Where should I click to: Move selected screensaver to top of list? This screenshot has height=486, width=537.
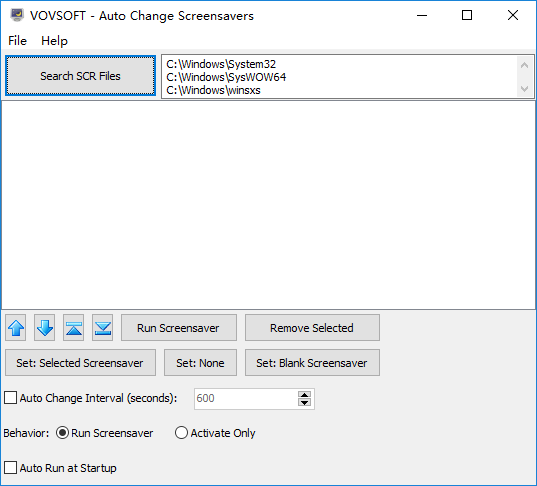(74, 328)
